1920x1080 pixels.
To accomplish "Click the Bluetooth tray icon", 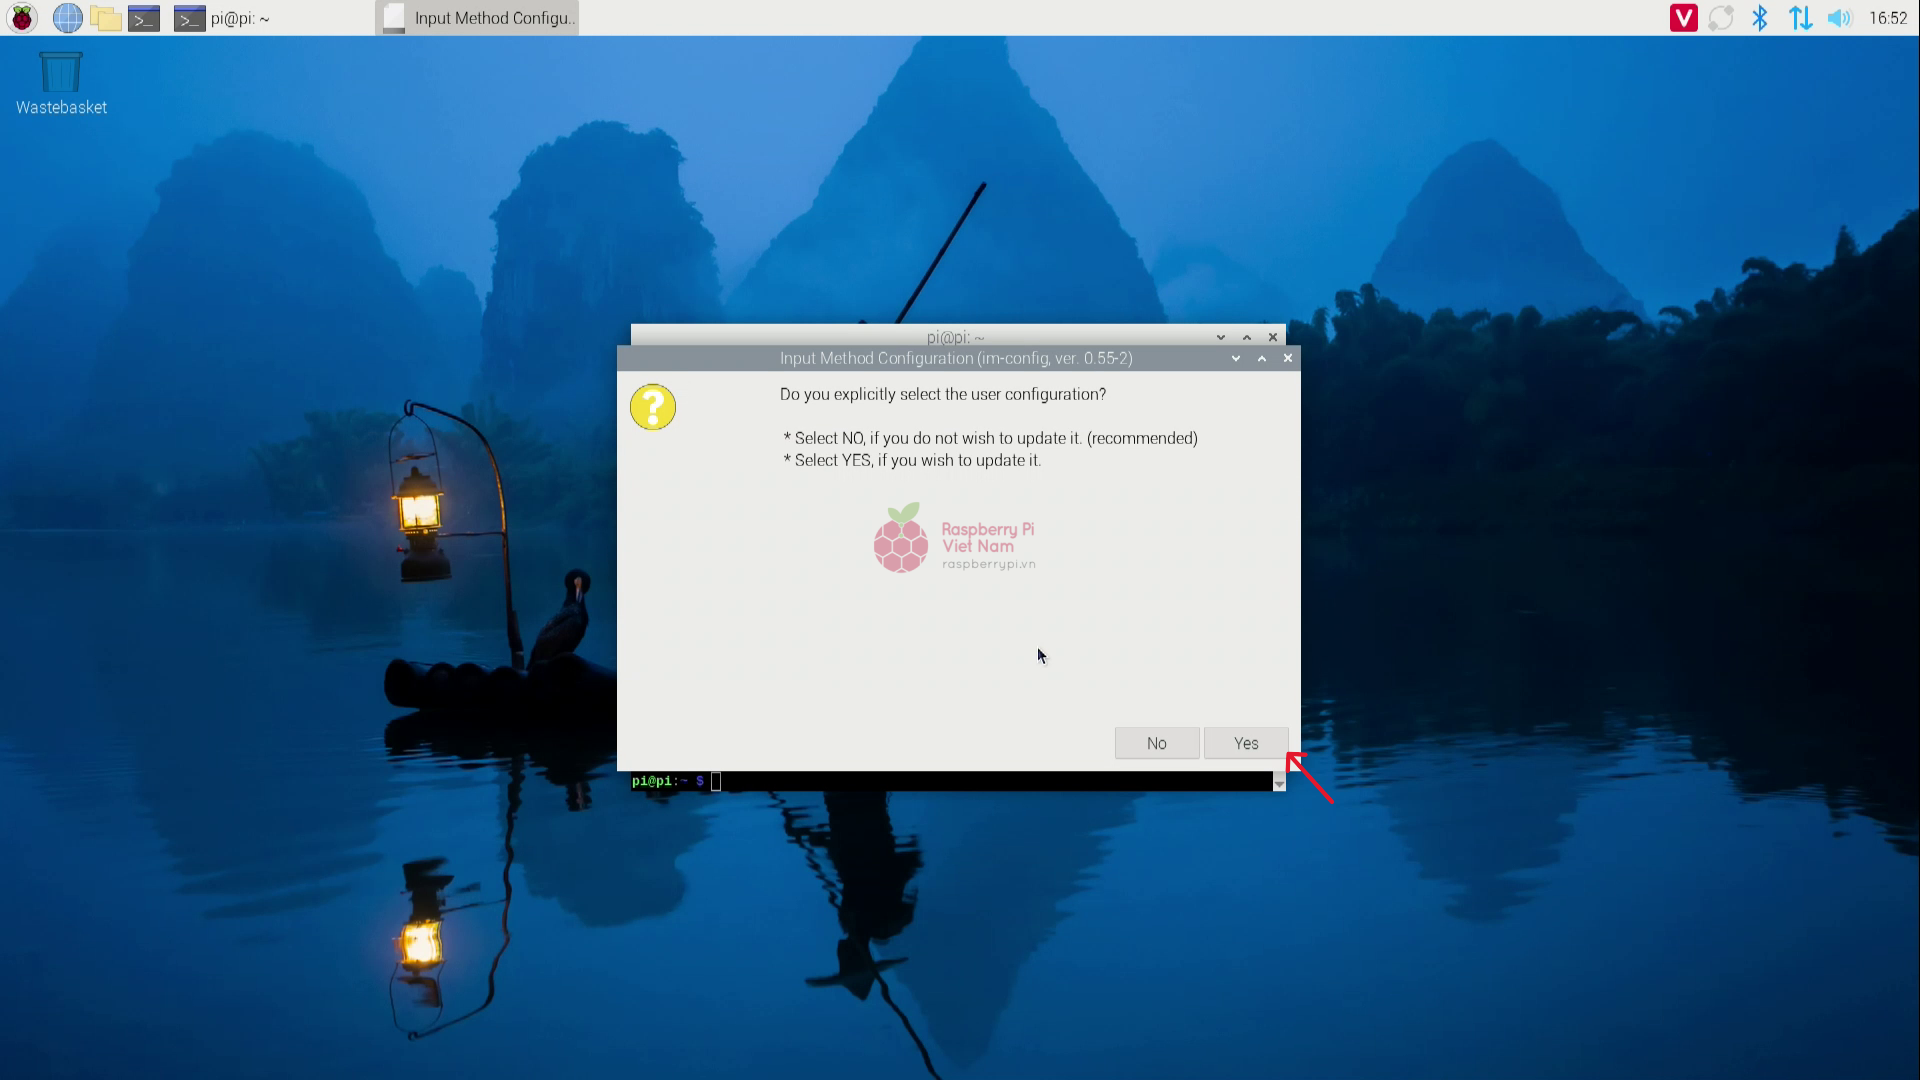I will point(1760,18).
